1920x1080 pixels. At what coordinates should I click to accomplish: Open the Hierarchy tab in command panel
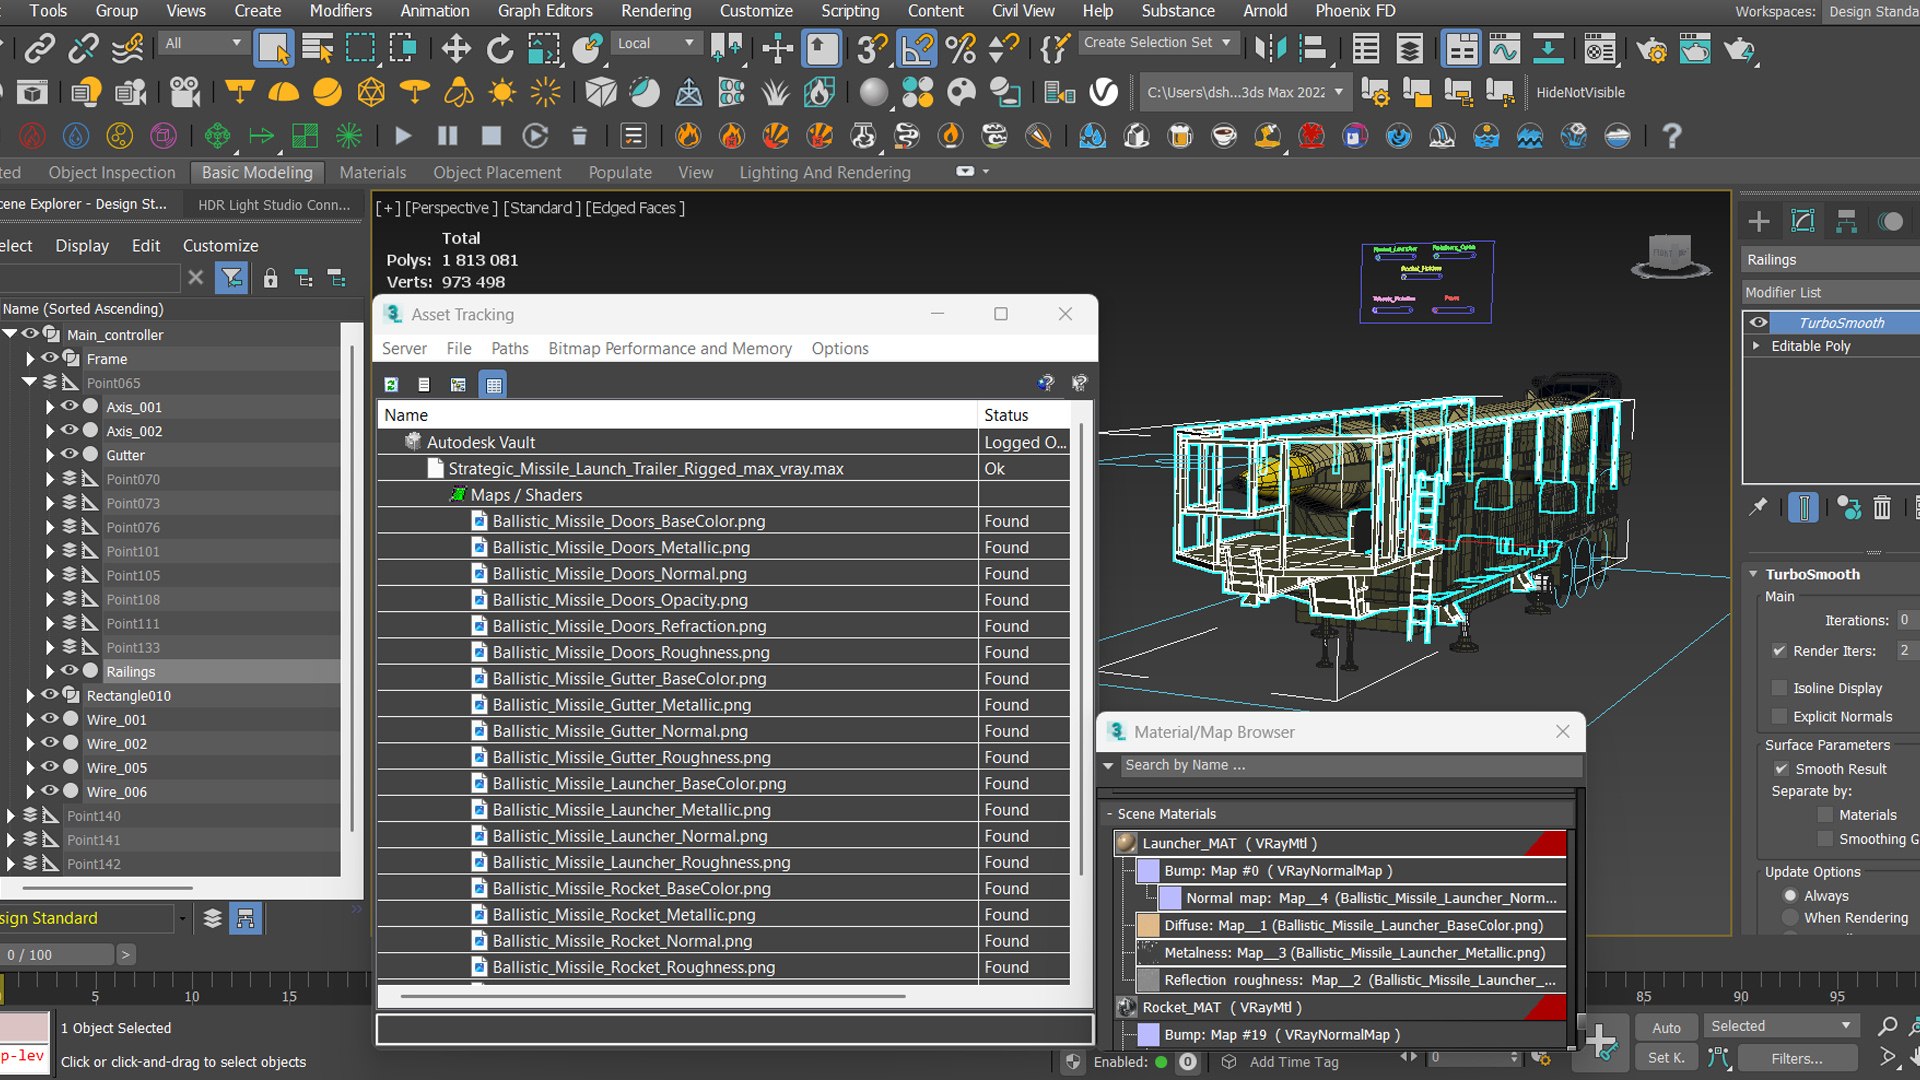tap(1846, 221)
